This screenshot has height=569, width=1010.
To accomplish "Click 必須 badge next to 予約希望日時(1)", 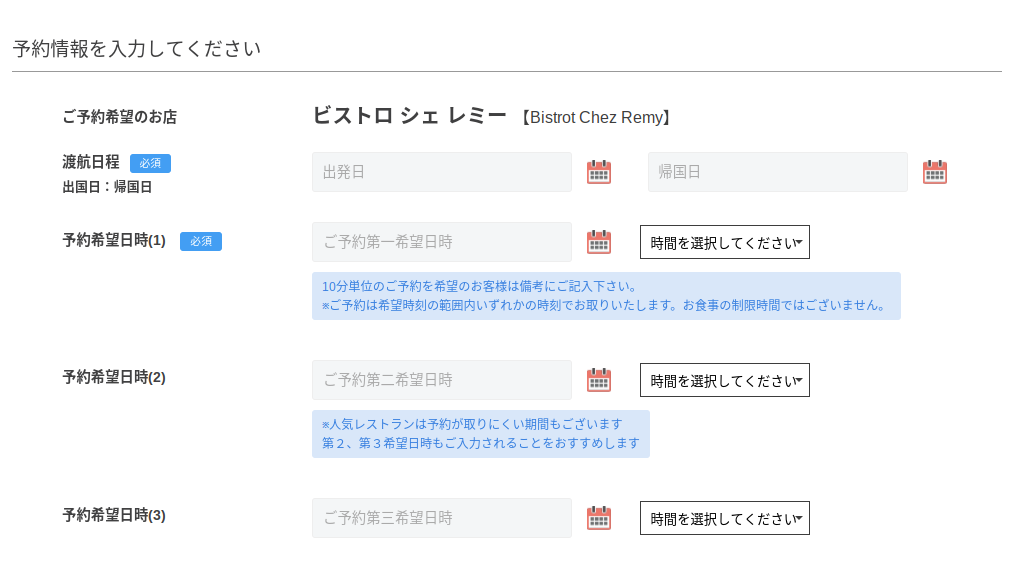I will click(200, 241).
